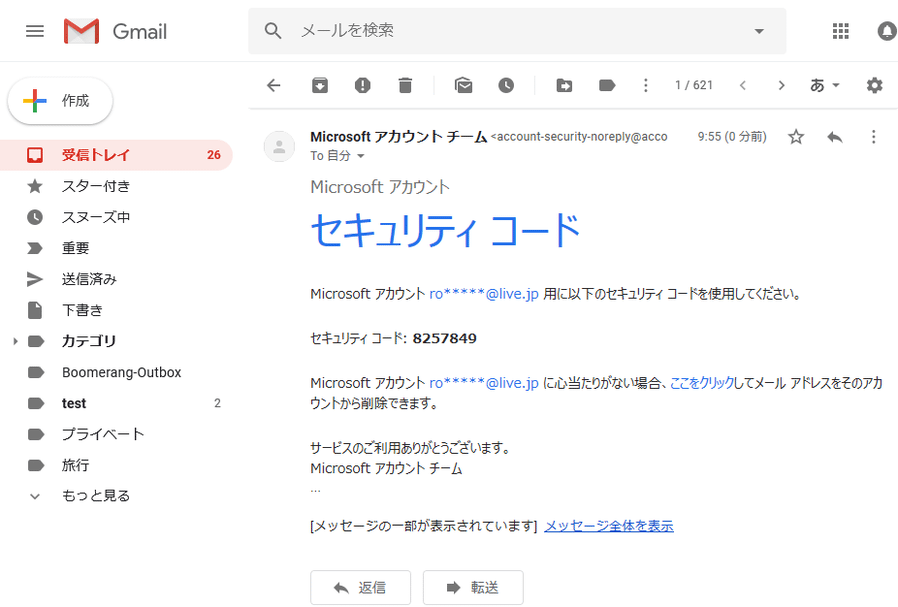Open the Google apps grid
The image size is (898, 607).
pyautogui.click(x=840, y=31)
